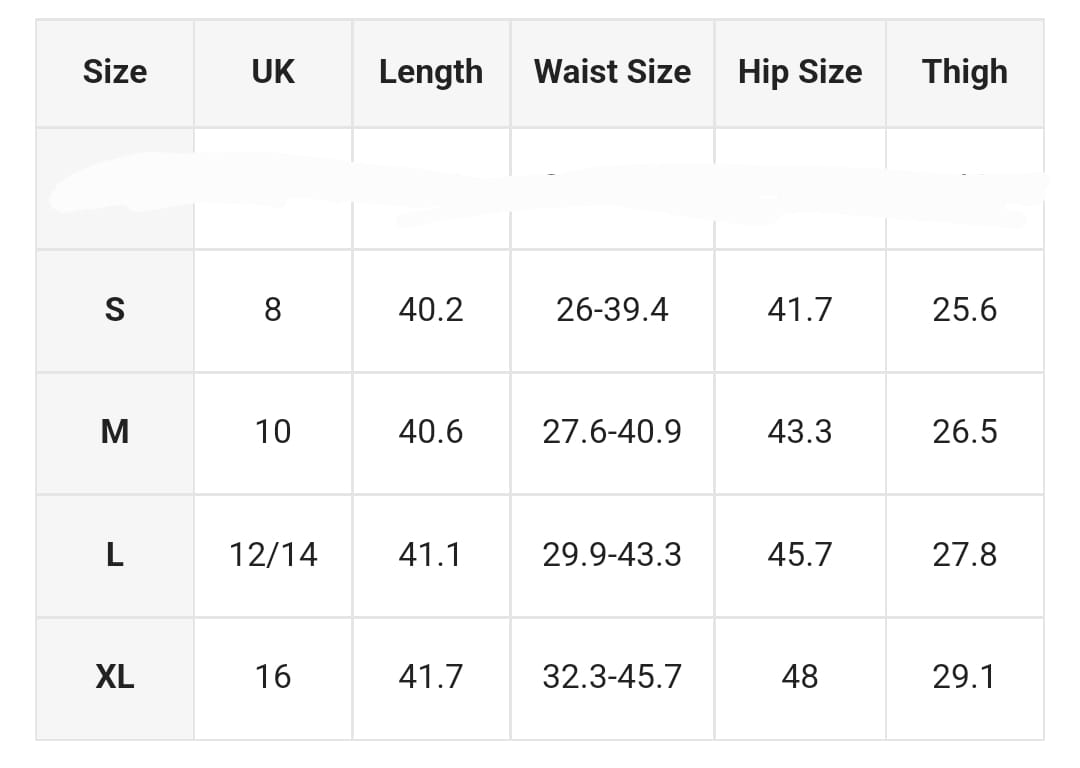Click the L size row label
The width and height of the screenshot is (1080, 768).
[x=115, y=556]
